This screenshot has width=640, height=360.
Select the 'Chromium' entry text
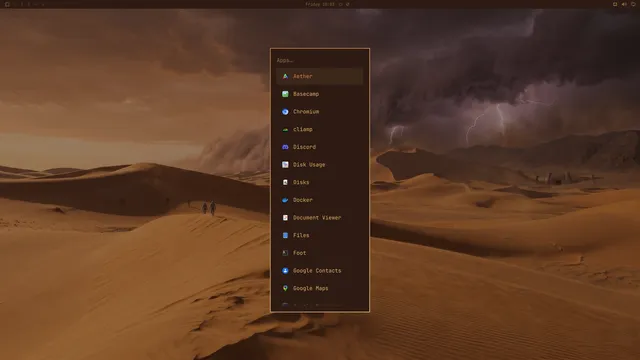(306, 111)
